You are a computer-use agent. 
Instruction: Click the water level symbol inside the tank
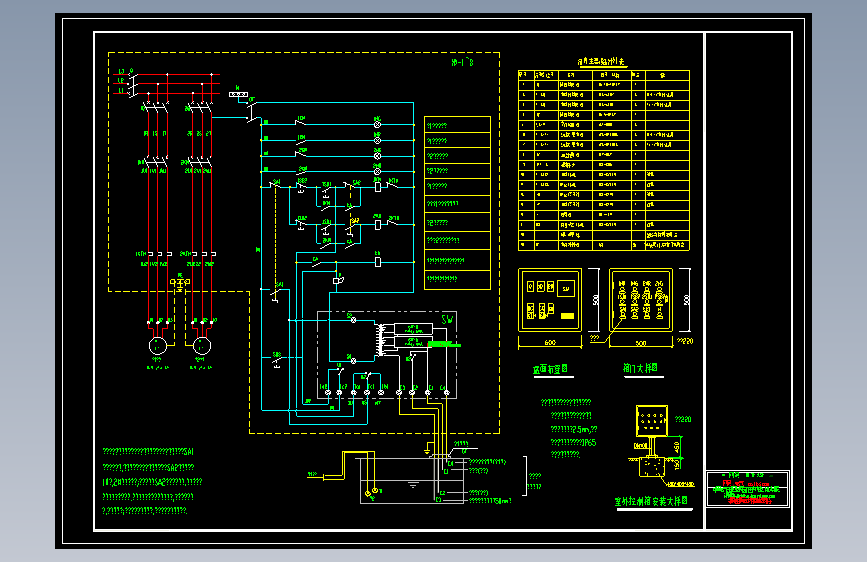coord(413,485)
